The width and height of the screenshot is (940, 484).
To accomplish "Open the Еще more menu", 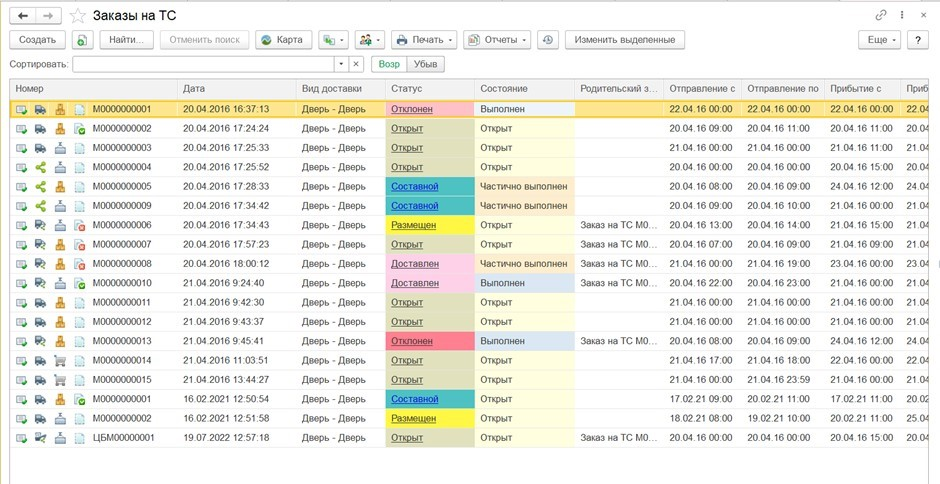I will click(879, 40).
